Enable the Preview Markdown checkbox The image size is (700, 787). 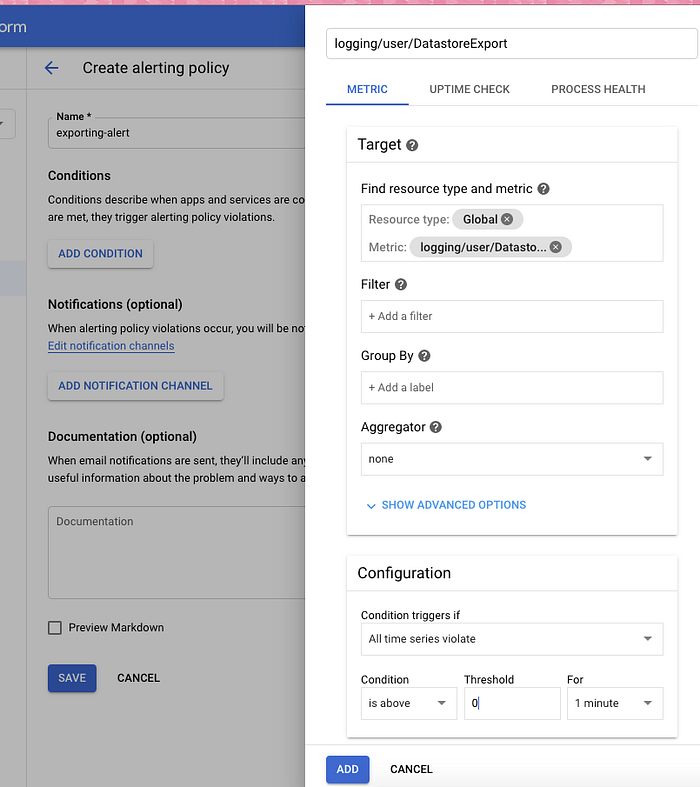coord(55,628)
